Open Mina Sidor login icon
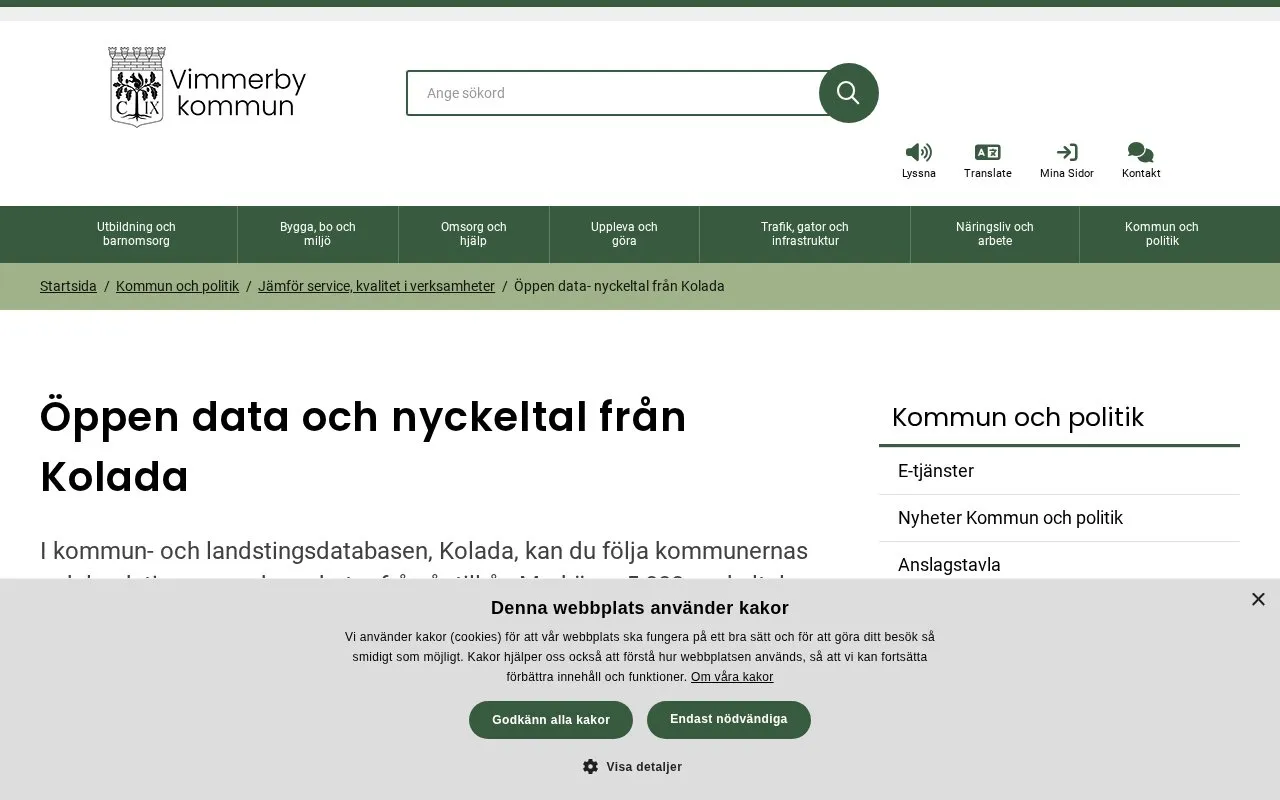Screen dimensions: 1280x800 pos(1066,152)
